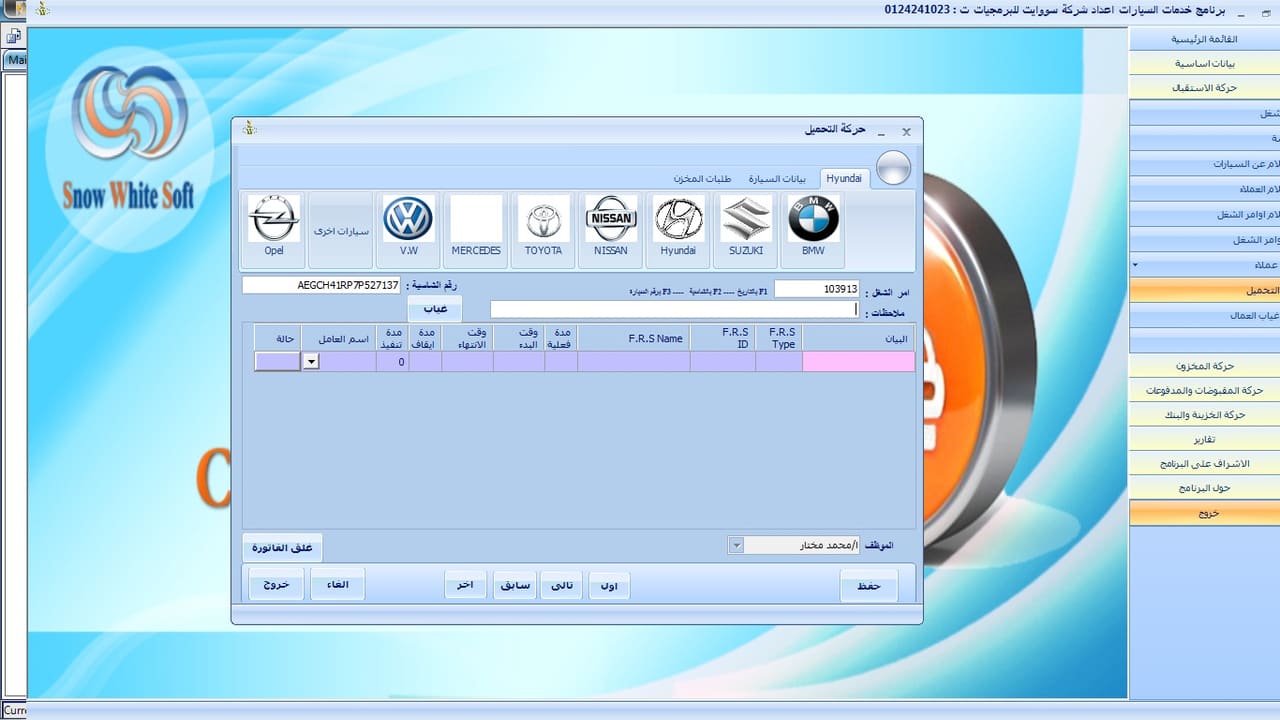Image resolution: width=1280 pixels, height=720 pixels.
Task: Select the NISSAN logo button
Action: [x=611, y=230]
